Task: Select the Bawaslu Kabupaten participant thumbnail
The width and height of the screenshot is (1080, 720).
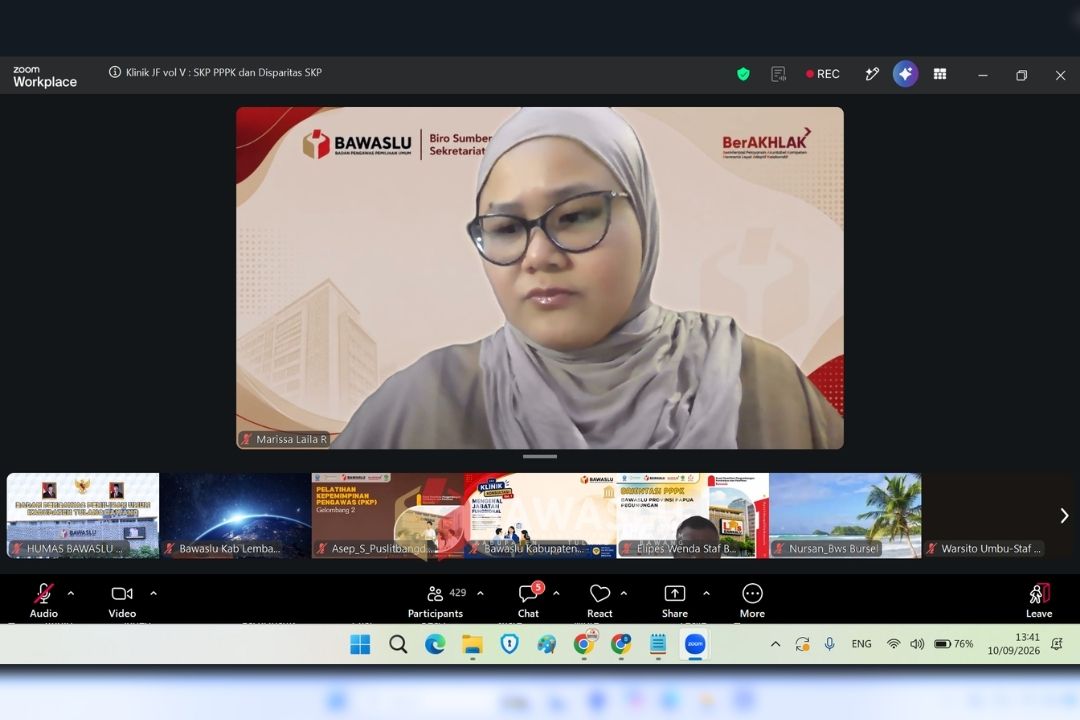Action: click(x=540, y=515)
